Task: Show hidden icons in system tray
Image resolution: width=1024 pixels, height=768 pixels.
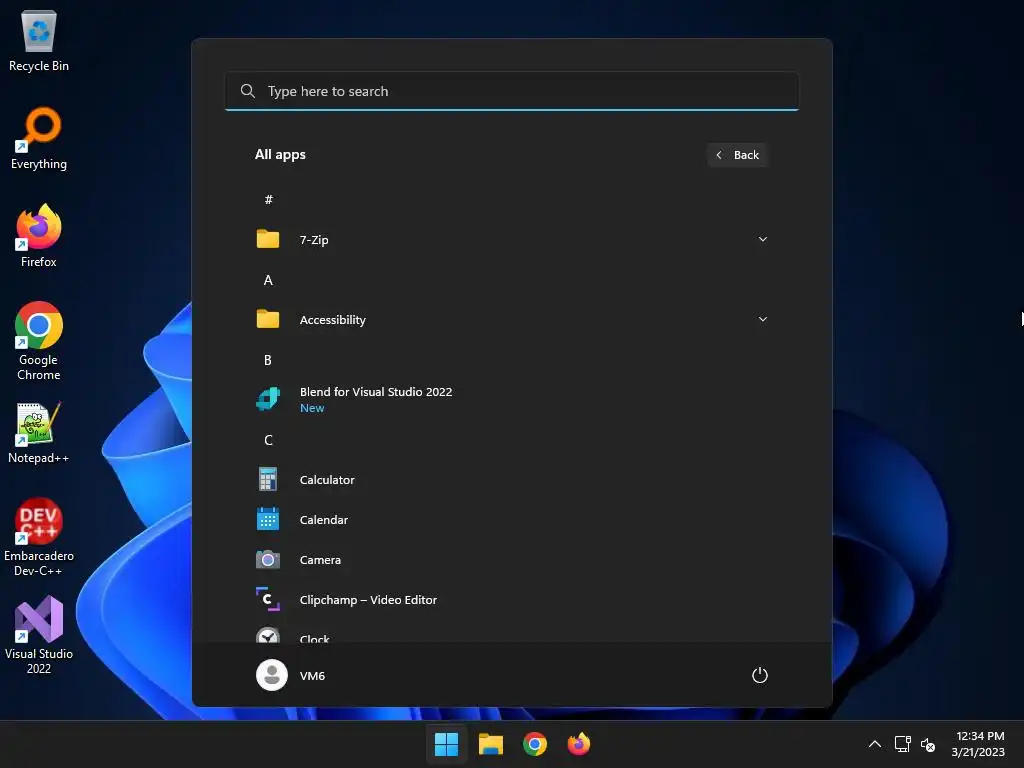Action: point(875,744)
